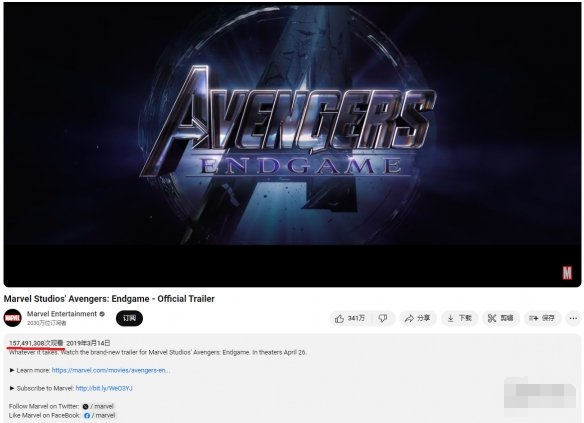Click the save to playlist icon
This screenshot has height=423, width=584.
coord(533,318)
